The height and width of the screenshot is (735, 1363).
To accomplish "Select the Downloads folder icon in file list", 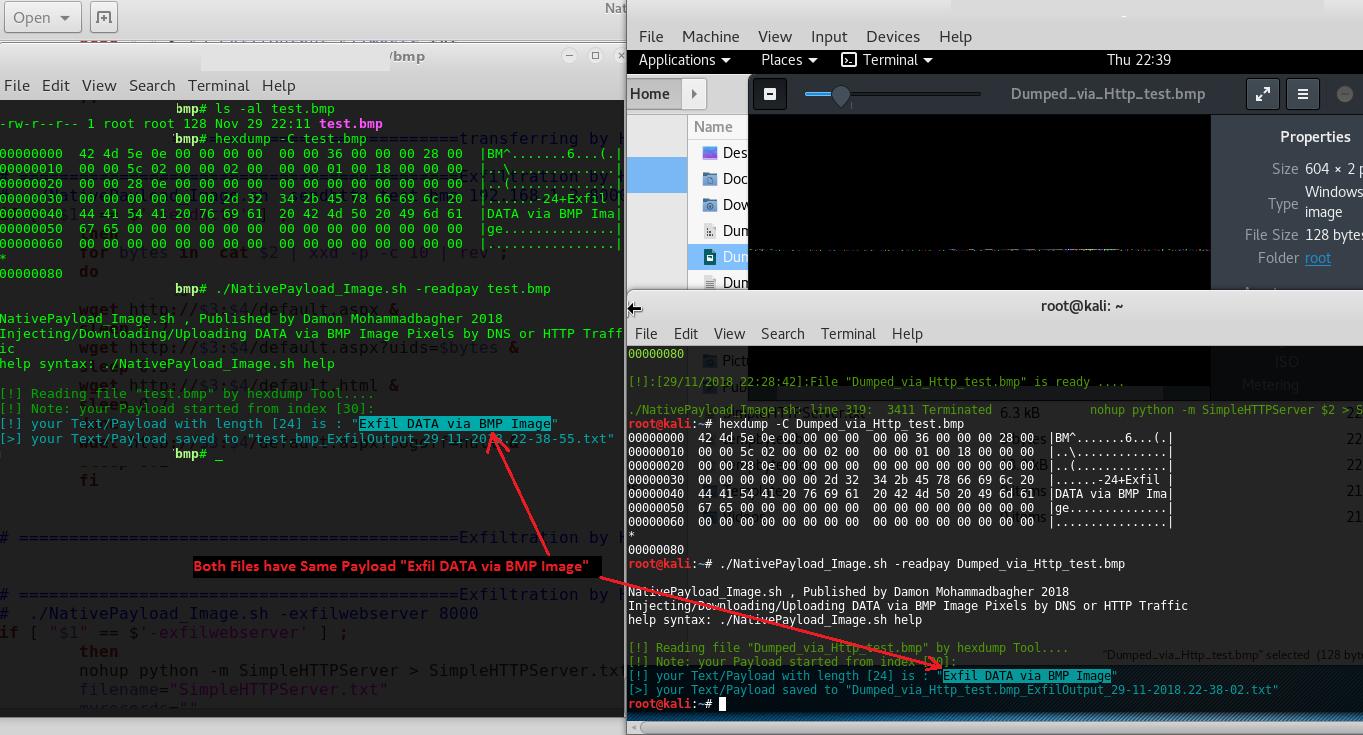I will tap(710, 205).
